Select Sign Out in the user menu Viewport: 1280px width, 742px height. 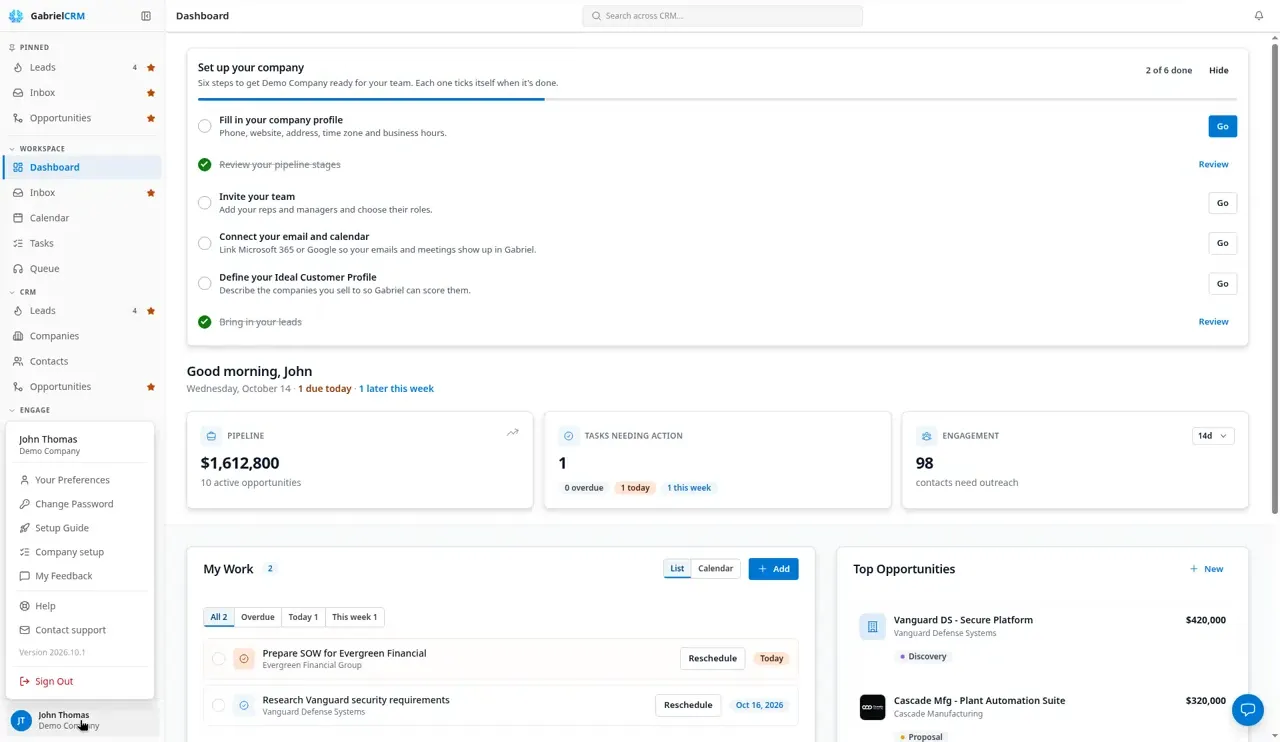coord(80,681)
